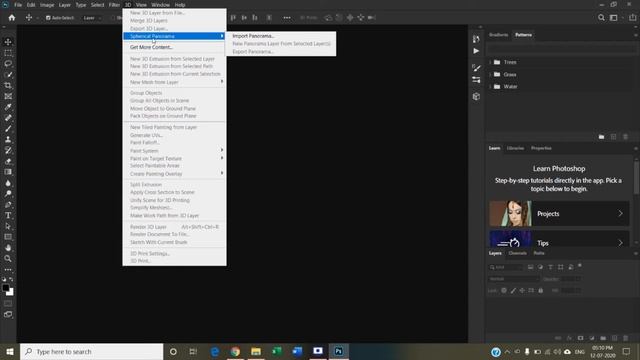The width and height of the screenshot is (640, 360).
Task: Select the Eyedropper tool
Action: [x=8, y=107]
